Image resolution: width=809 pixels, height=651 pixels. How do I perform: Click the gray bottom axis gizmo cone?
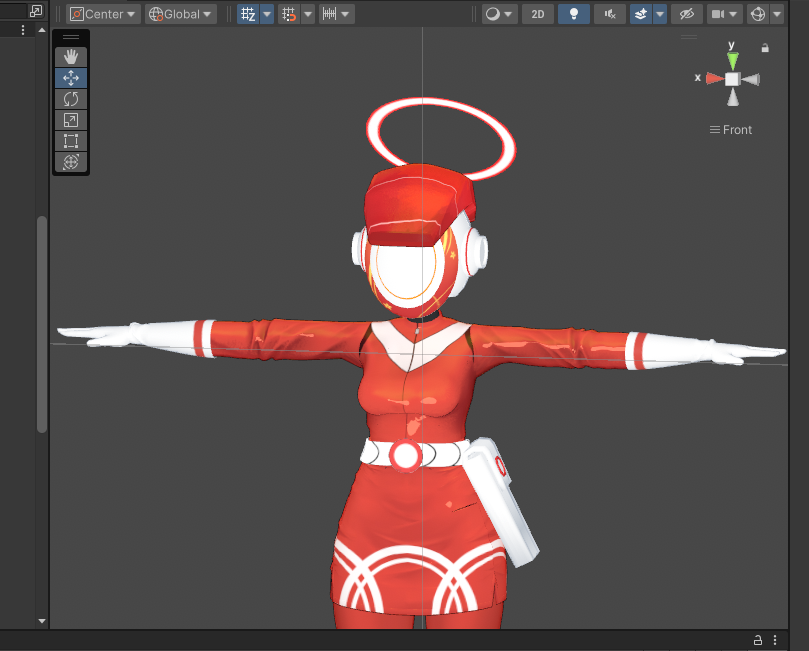(x=733, y=97)
